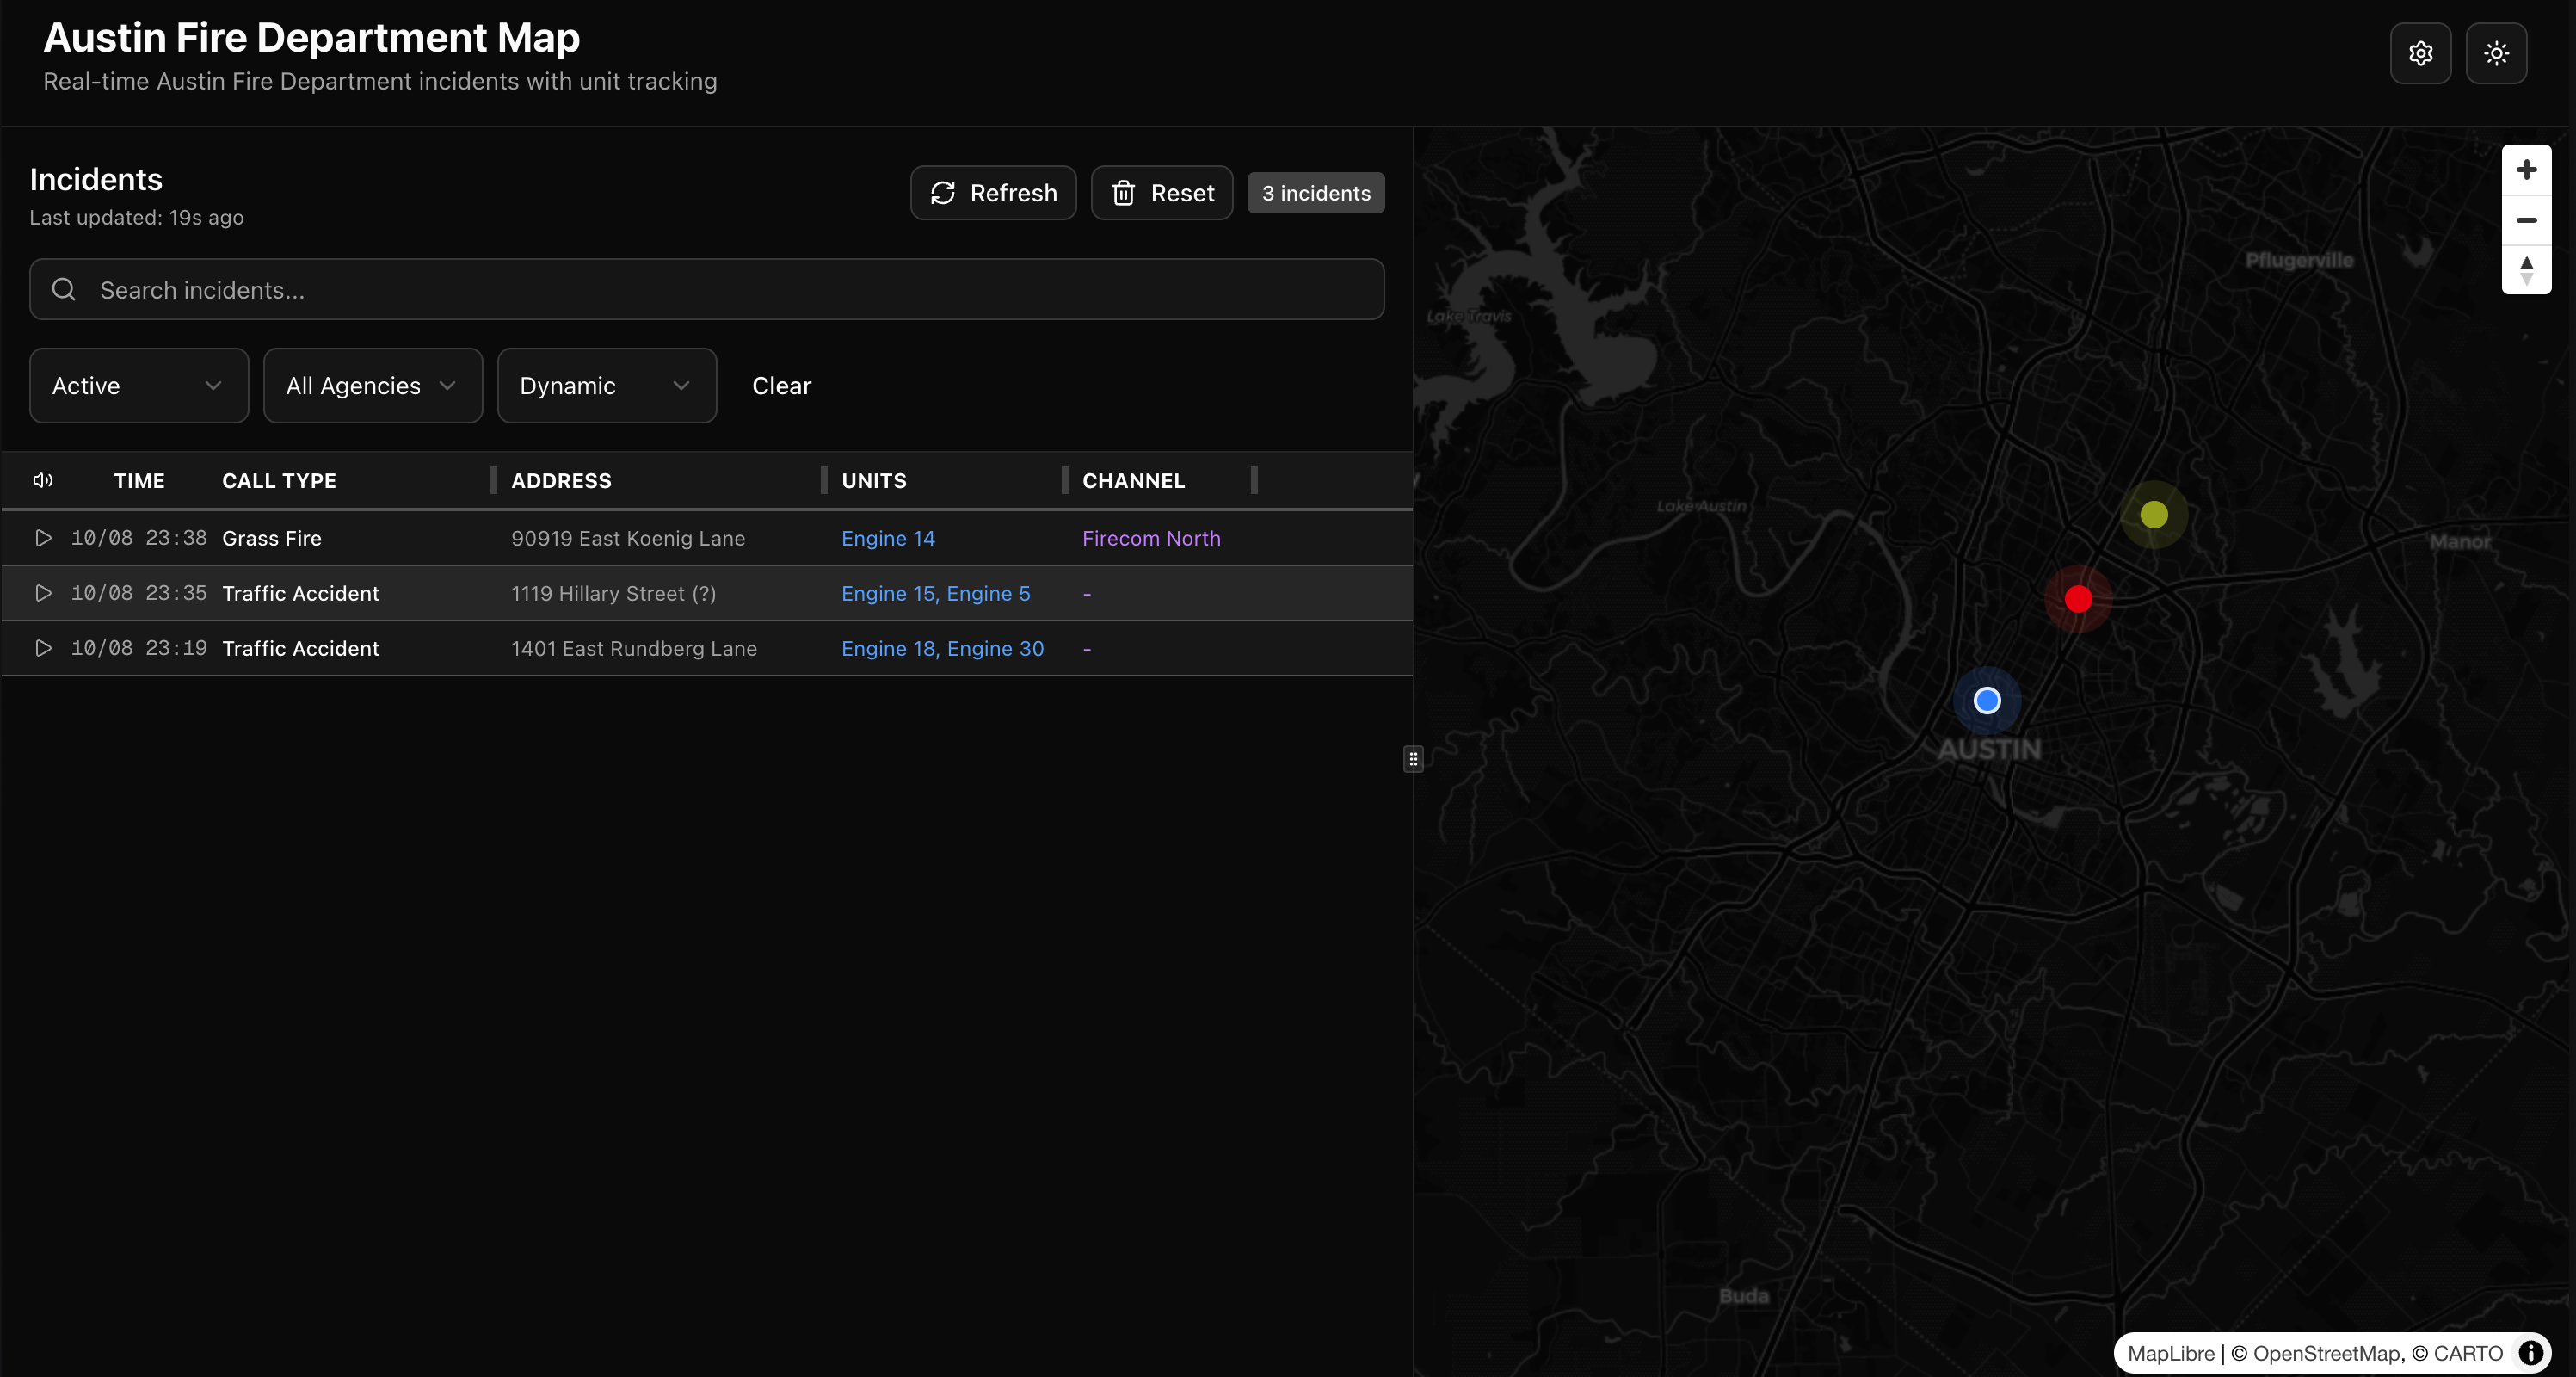
Task: Play audio for Rundberg Lane accident
Action: pyautogui.click(x=43, y=648)
